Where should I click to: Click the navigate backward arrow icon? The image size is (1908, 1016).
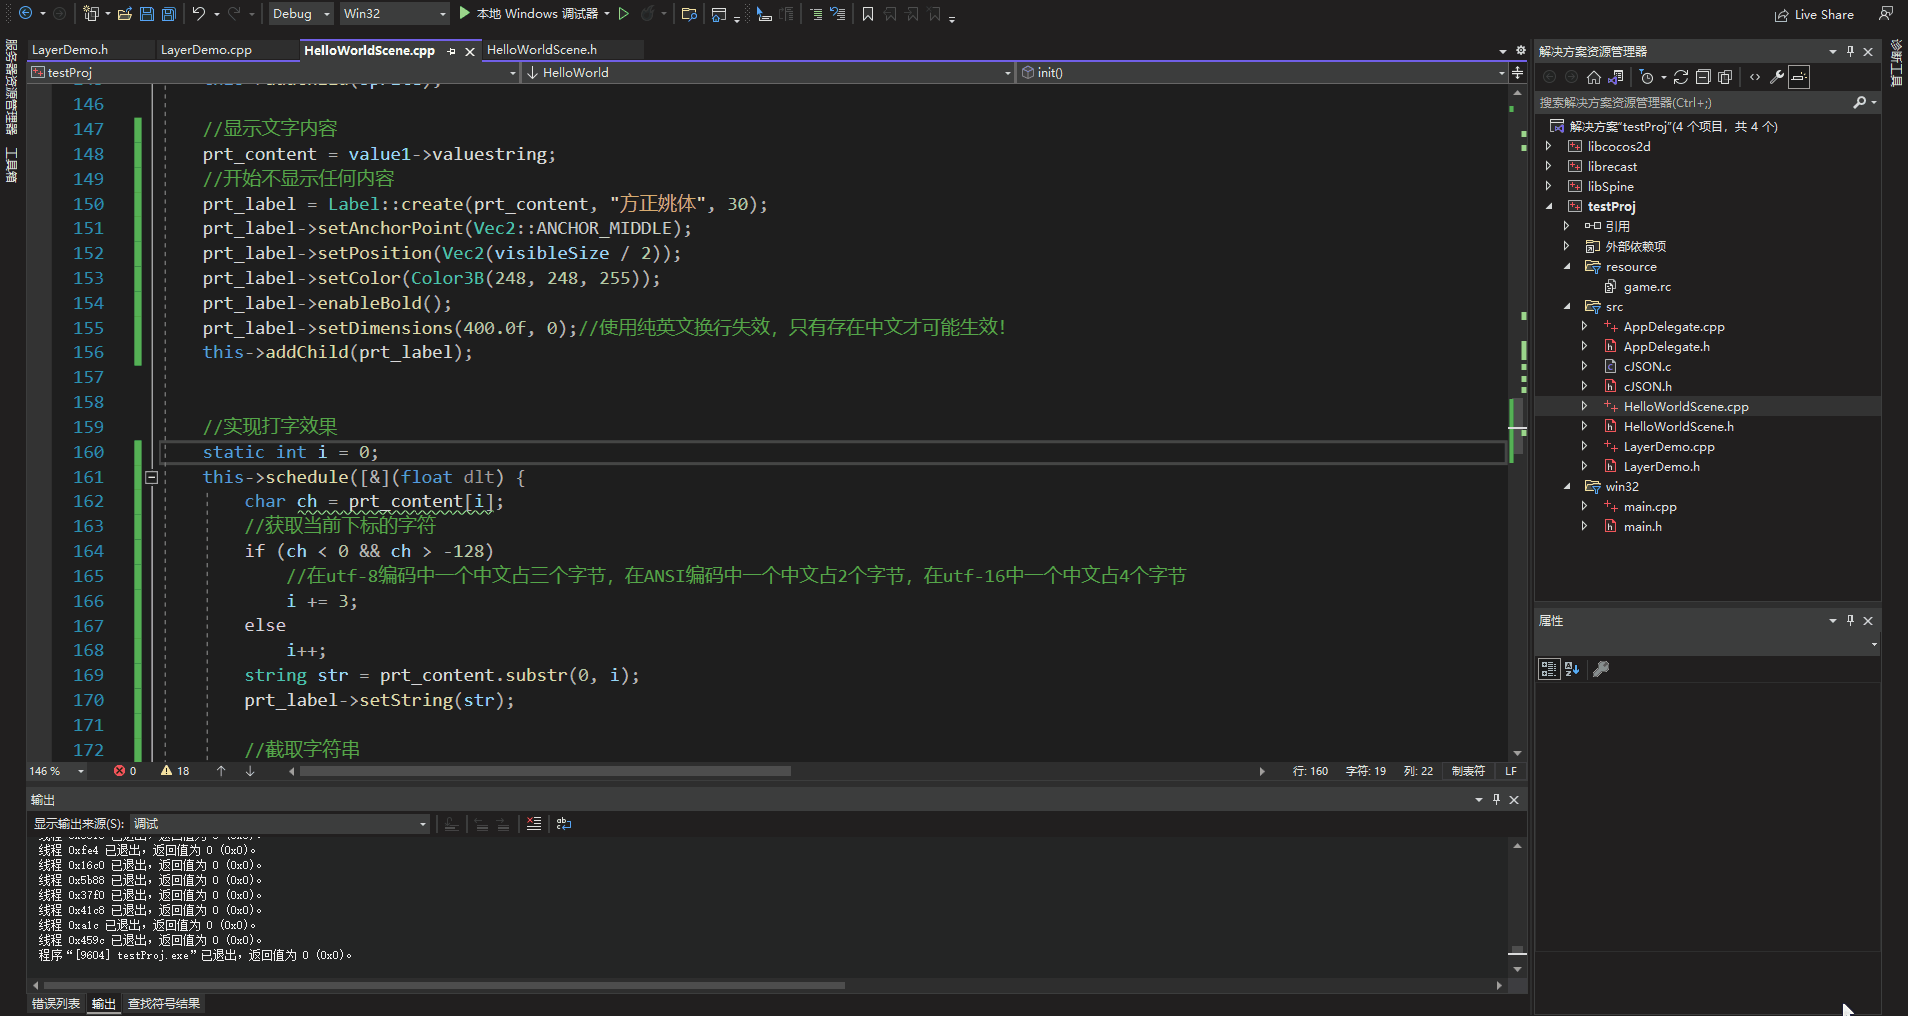point(26,13)
